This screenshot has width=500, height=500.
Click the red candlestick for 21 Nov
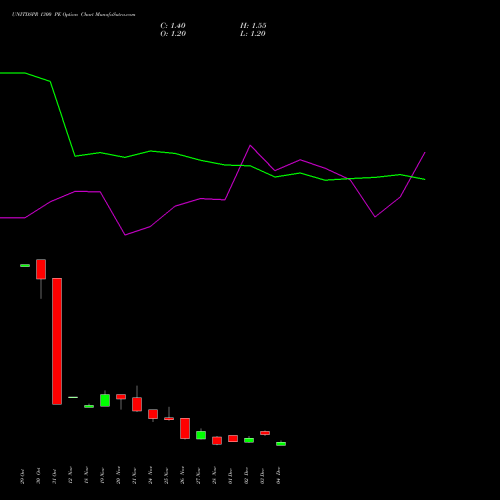[137, 404]
